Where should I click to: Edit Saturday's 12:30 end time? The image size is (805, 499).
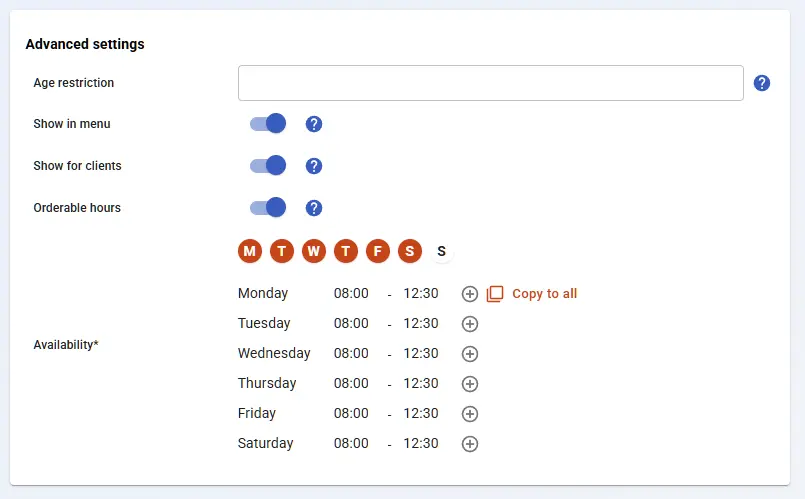coord(421,444)
